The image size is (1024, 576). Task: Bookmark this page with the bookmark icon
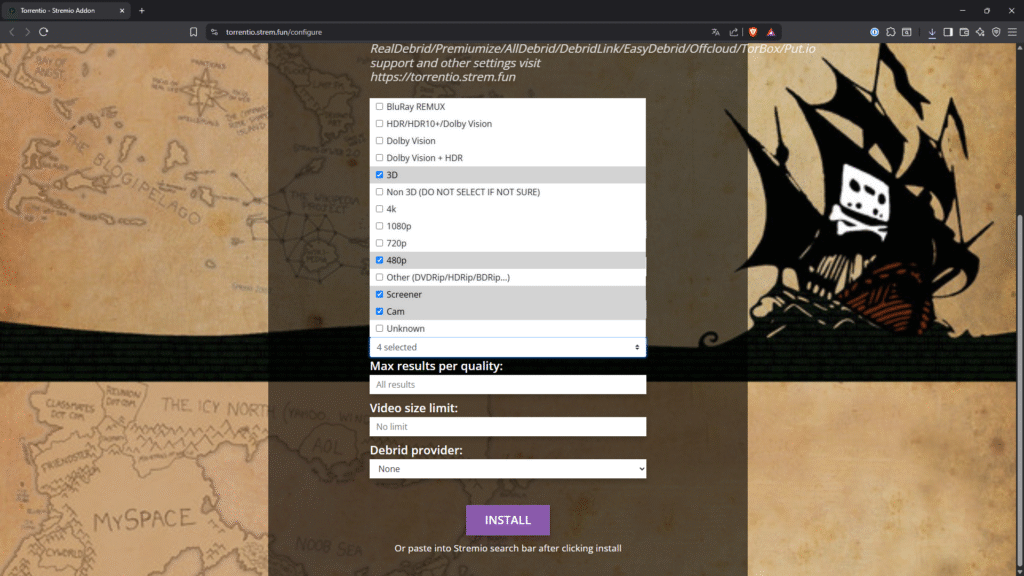click(193, 32)
